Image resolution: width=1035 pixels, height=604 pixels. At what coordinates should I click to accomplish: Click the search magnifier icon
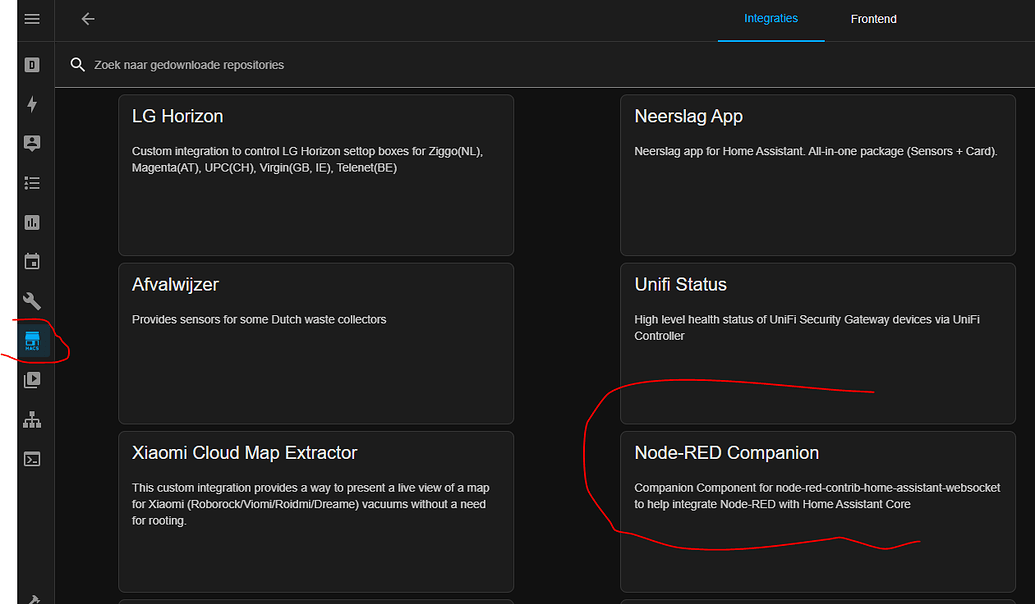(x=77, y=64)
